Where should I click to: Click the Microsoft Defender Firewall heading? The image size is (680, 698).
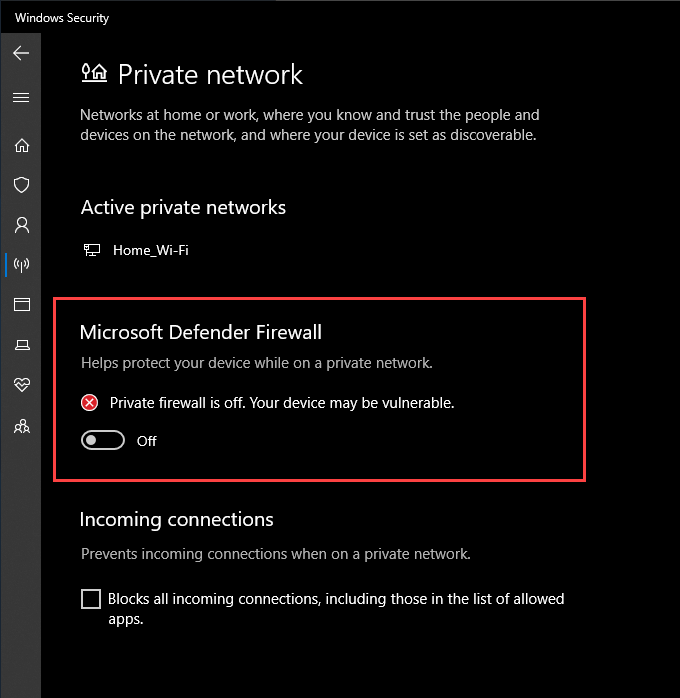200,332
